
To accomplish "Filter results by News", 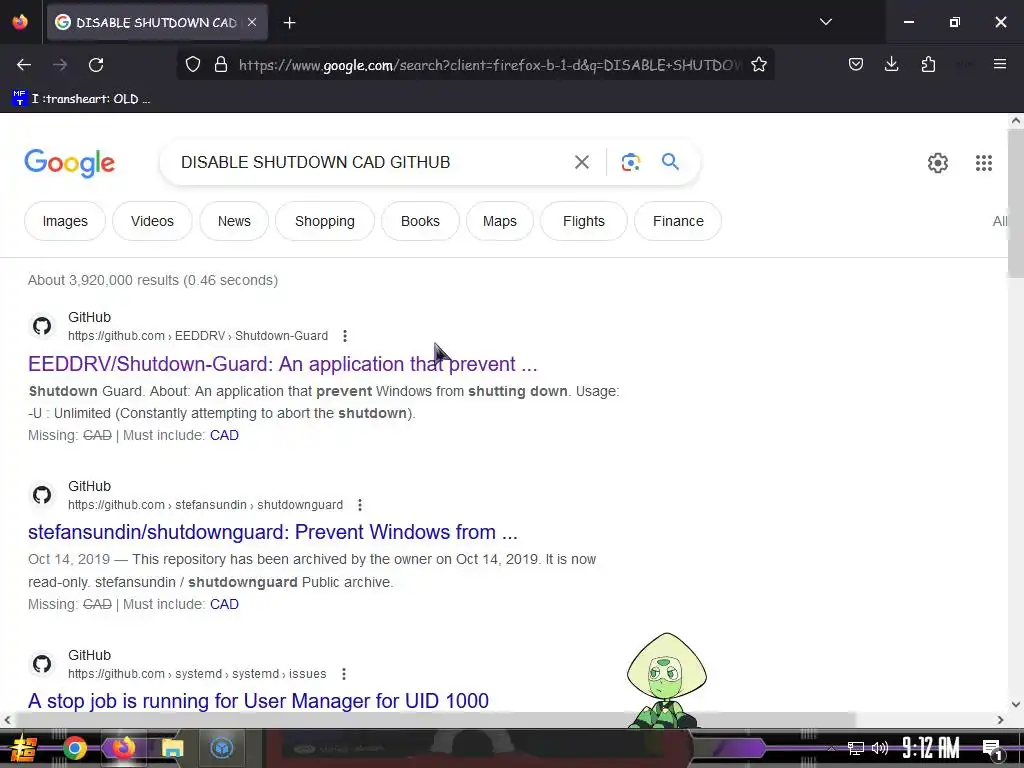I will click(234, 221).
